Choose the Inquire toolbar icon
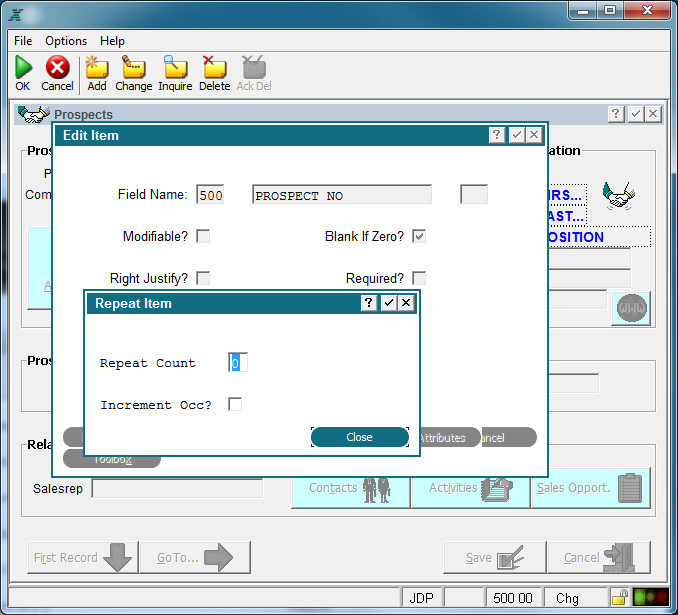 click(x=175, y=67)
